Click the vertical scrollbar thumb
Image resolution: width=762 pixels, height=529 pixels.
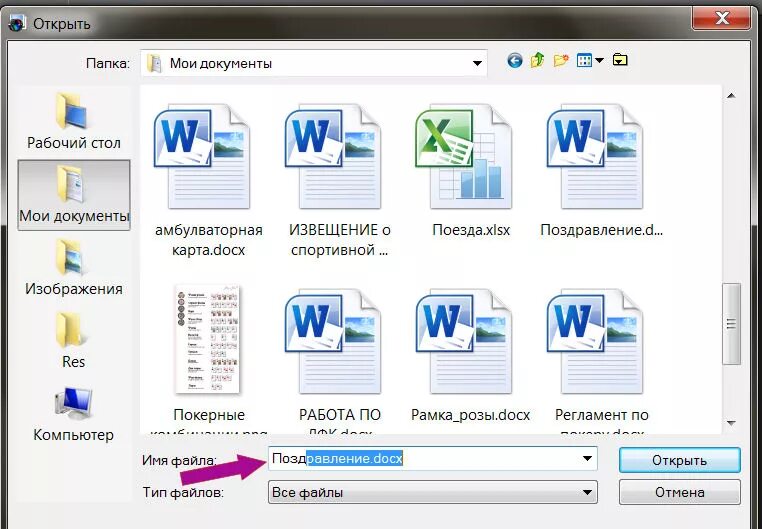[x=731, y=324]
